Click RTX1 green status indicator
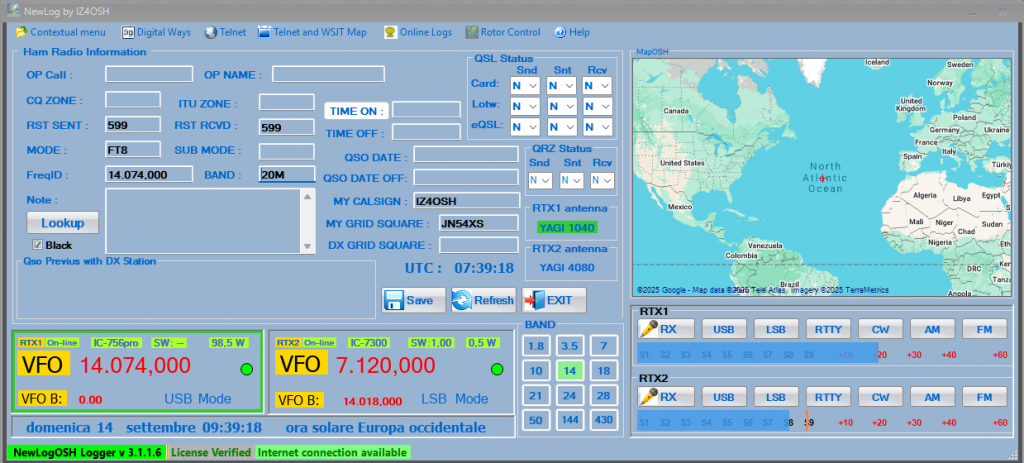 coord(246,369)
